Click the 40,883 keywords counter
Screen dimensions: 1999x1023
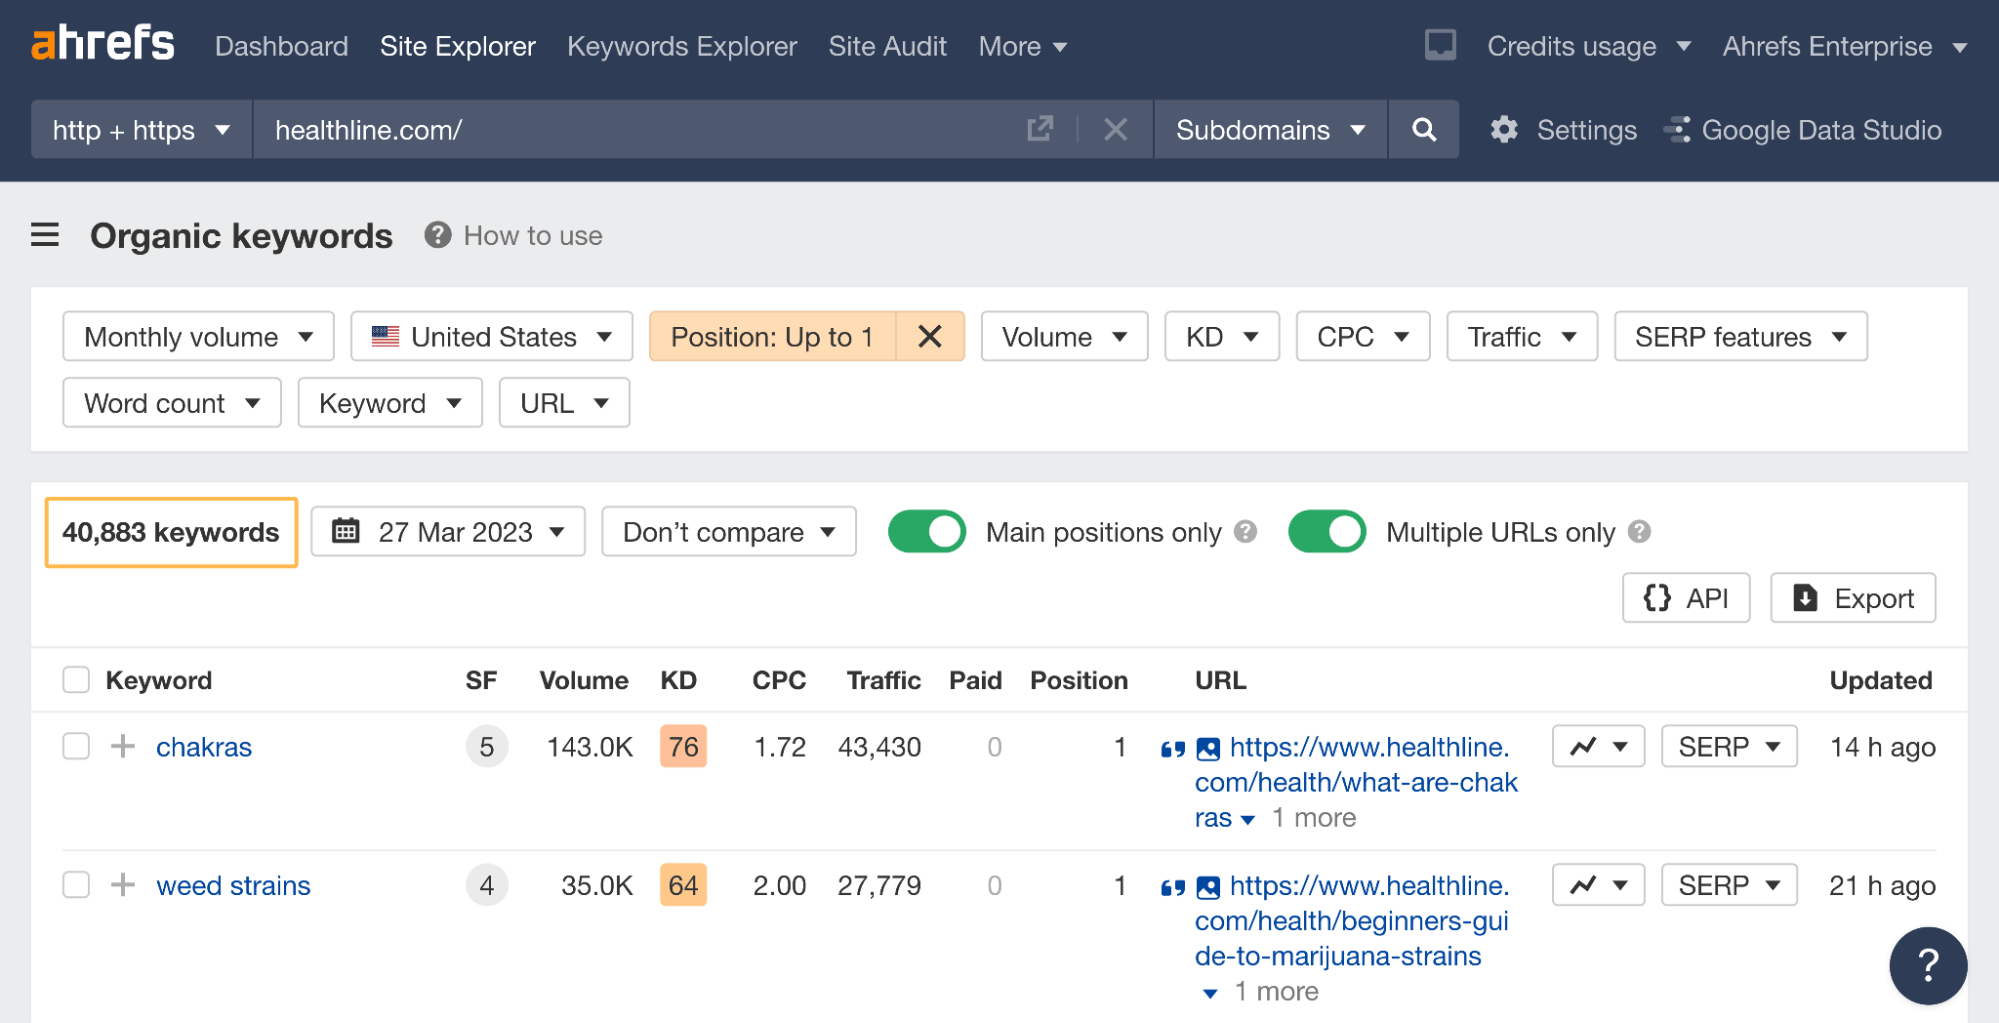coord(170,532)
